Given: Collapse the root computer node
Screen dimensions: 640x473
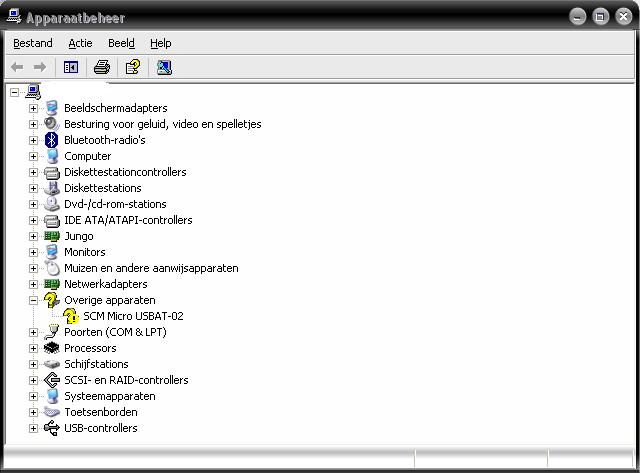Looking at the screenshot, I should (15, 92).
